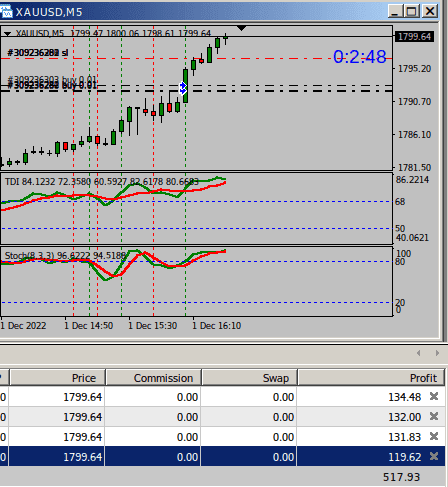
Task: Click profit value 132.00
Action: pyautogui.click(x=405, y=417)
